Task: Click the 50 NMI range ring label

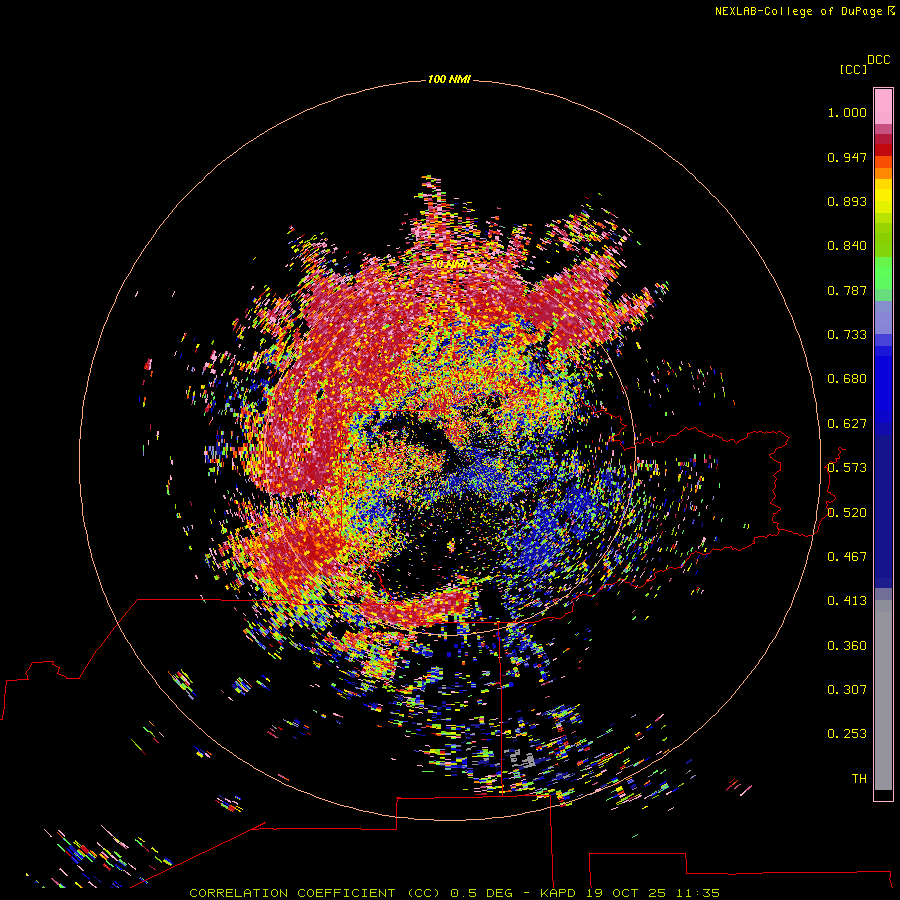Action: coord(449,264)
